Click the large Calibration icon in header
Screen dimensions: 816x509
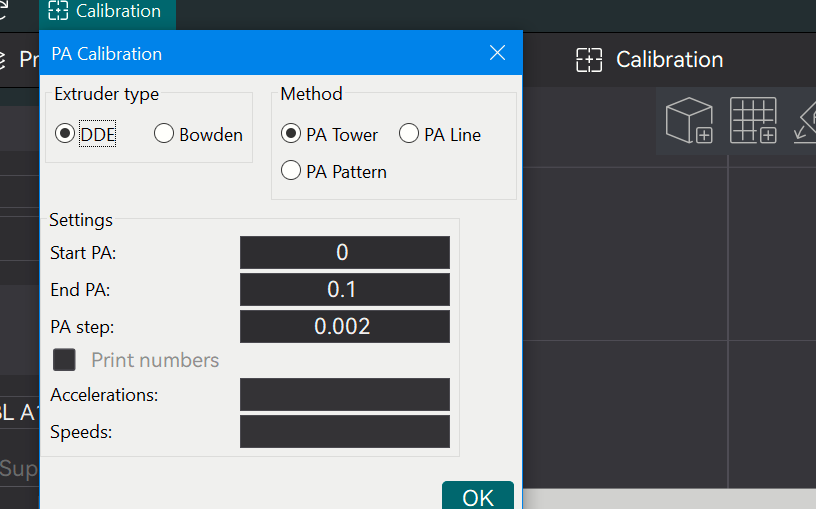click(x=589, y=60)
